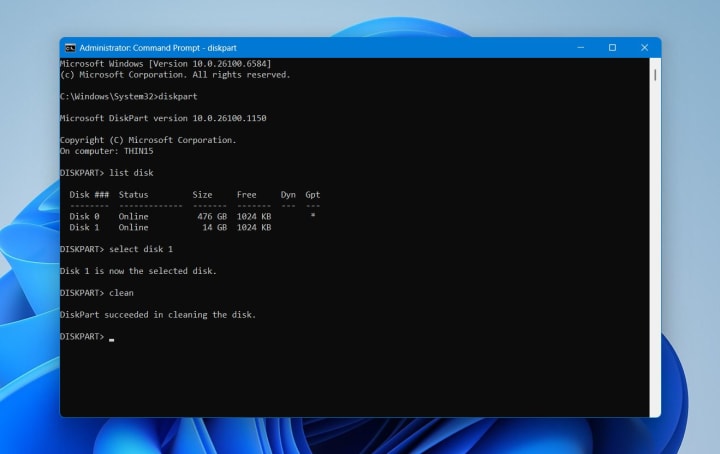Close the Command Prompt diskpart window

point(644,48)
